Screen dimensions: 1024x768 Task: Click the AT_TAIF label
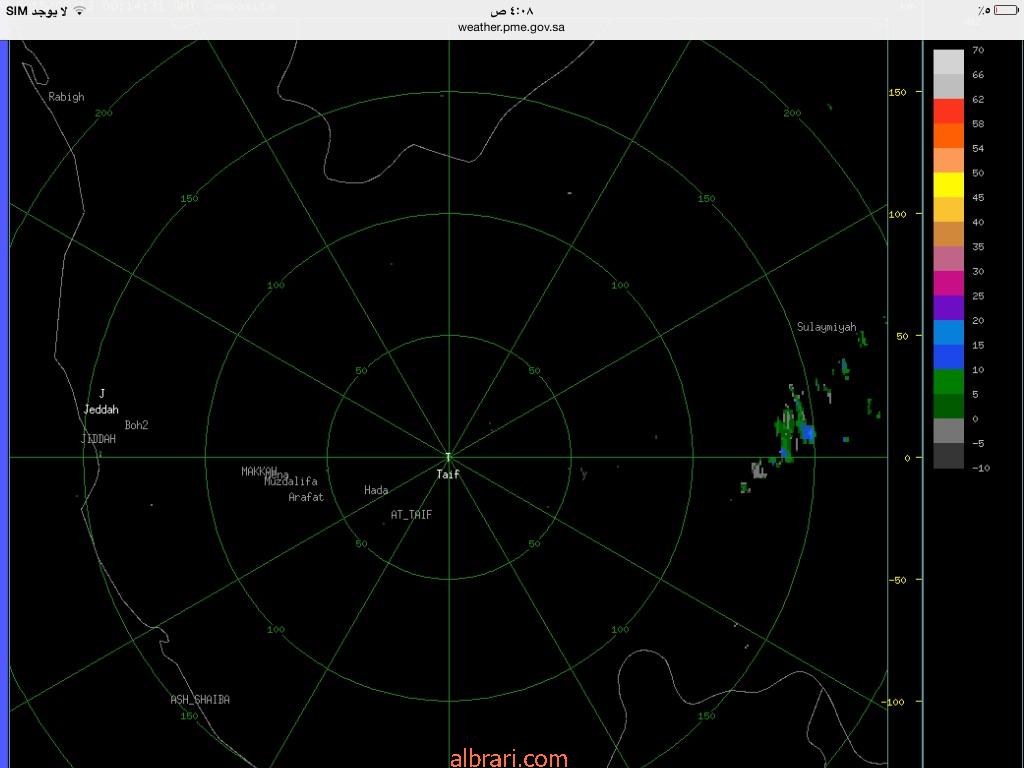[x=411, y=515]
